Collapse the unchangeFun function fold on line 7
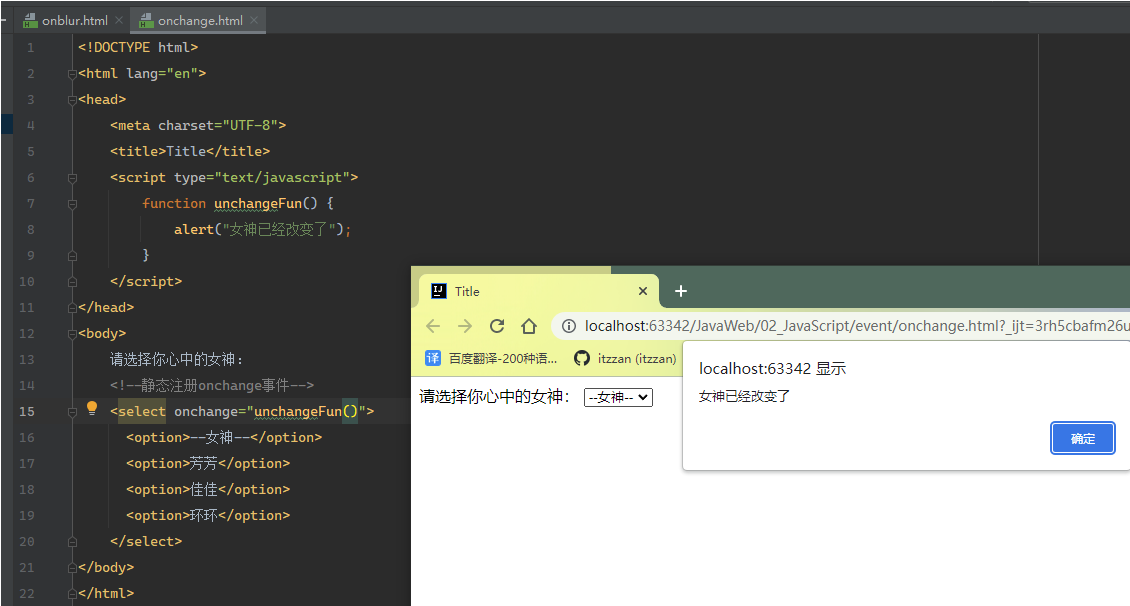 point(72,204)
